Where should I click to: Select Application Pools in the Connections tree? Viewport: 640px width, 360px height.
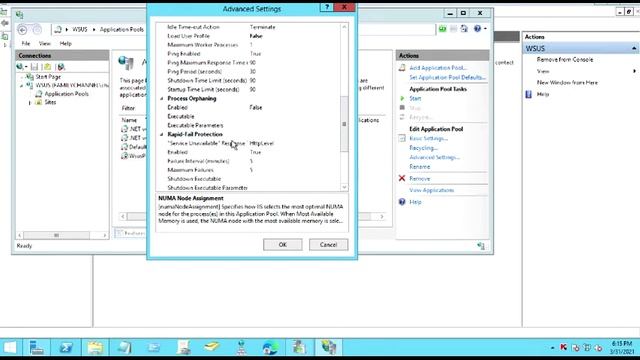67,94
